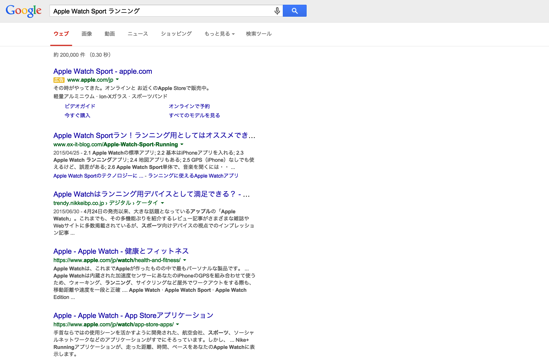Expand arrow next to trendy.nikkeibp.co.jp URL
This screenshot has height=360, width=549.
[x=162, y=203]
